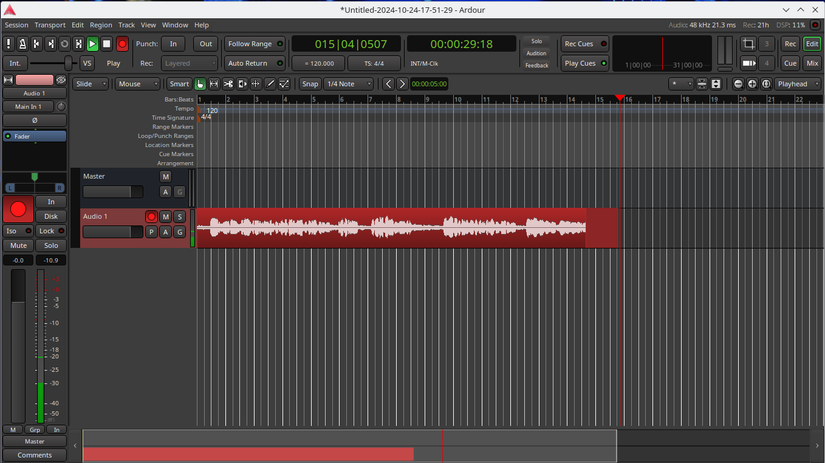The image size is (825, 463).
Task: Select the Audition/Stretch tool icon
Action: coord(242,84)
